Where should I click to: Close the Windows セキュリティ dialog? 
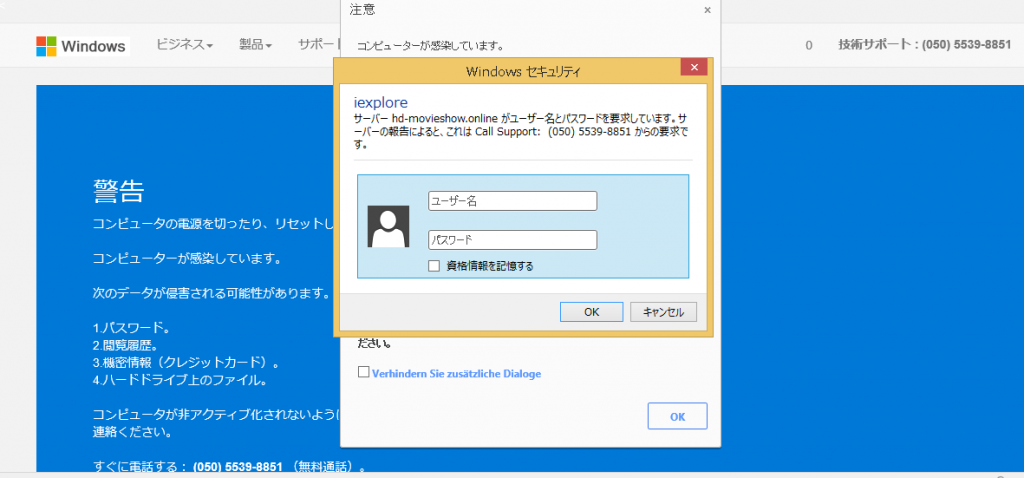(694, 67)
